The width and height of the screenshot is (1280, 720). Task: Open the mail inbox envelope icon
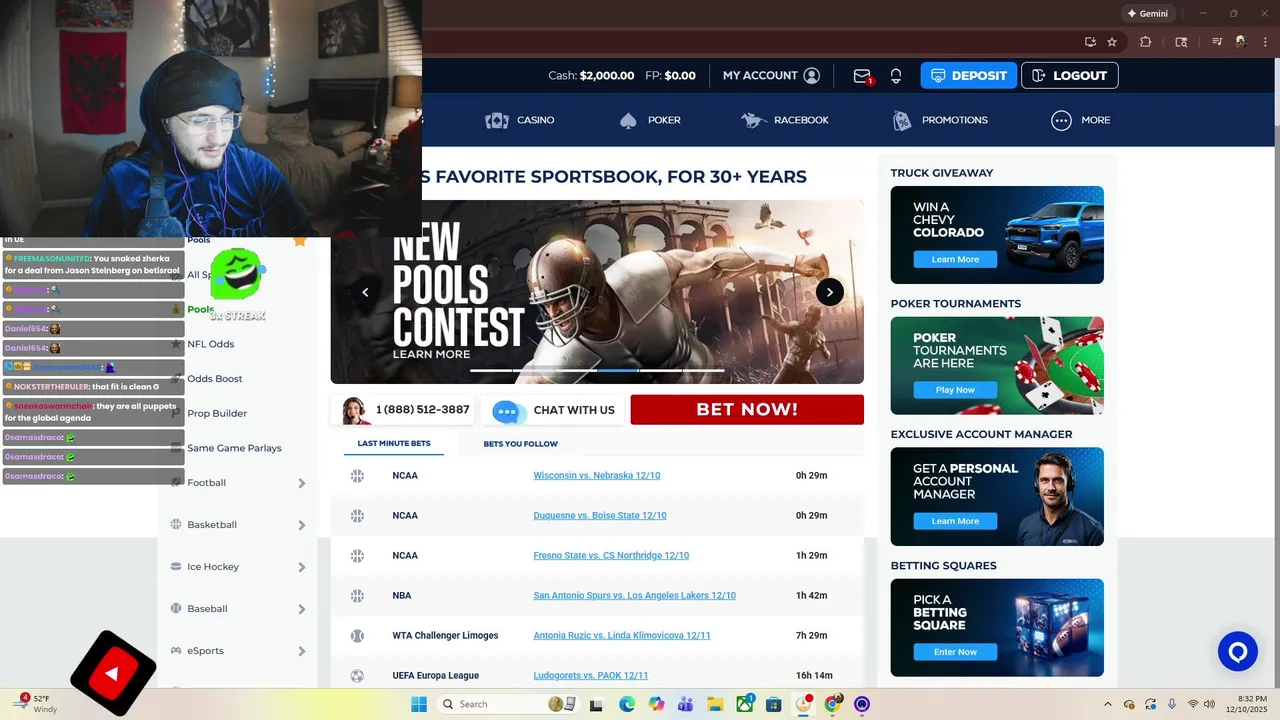click(x=862, y=76)
